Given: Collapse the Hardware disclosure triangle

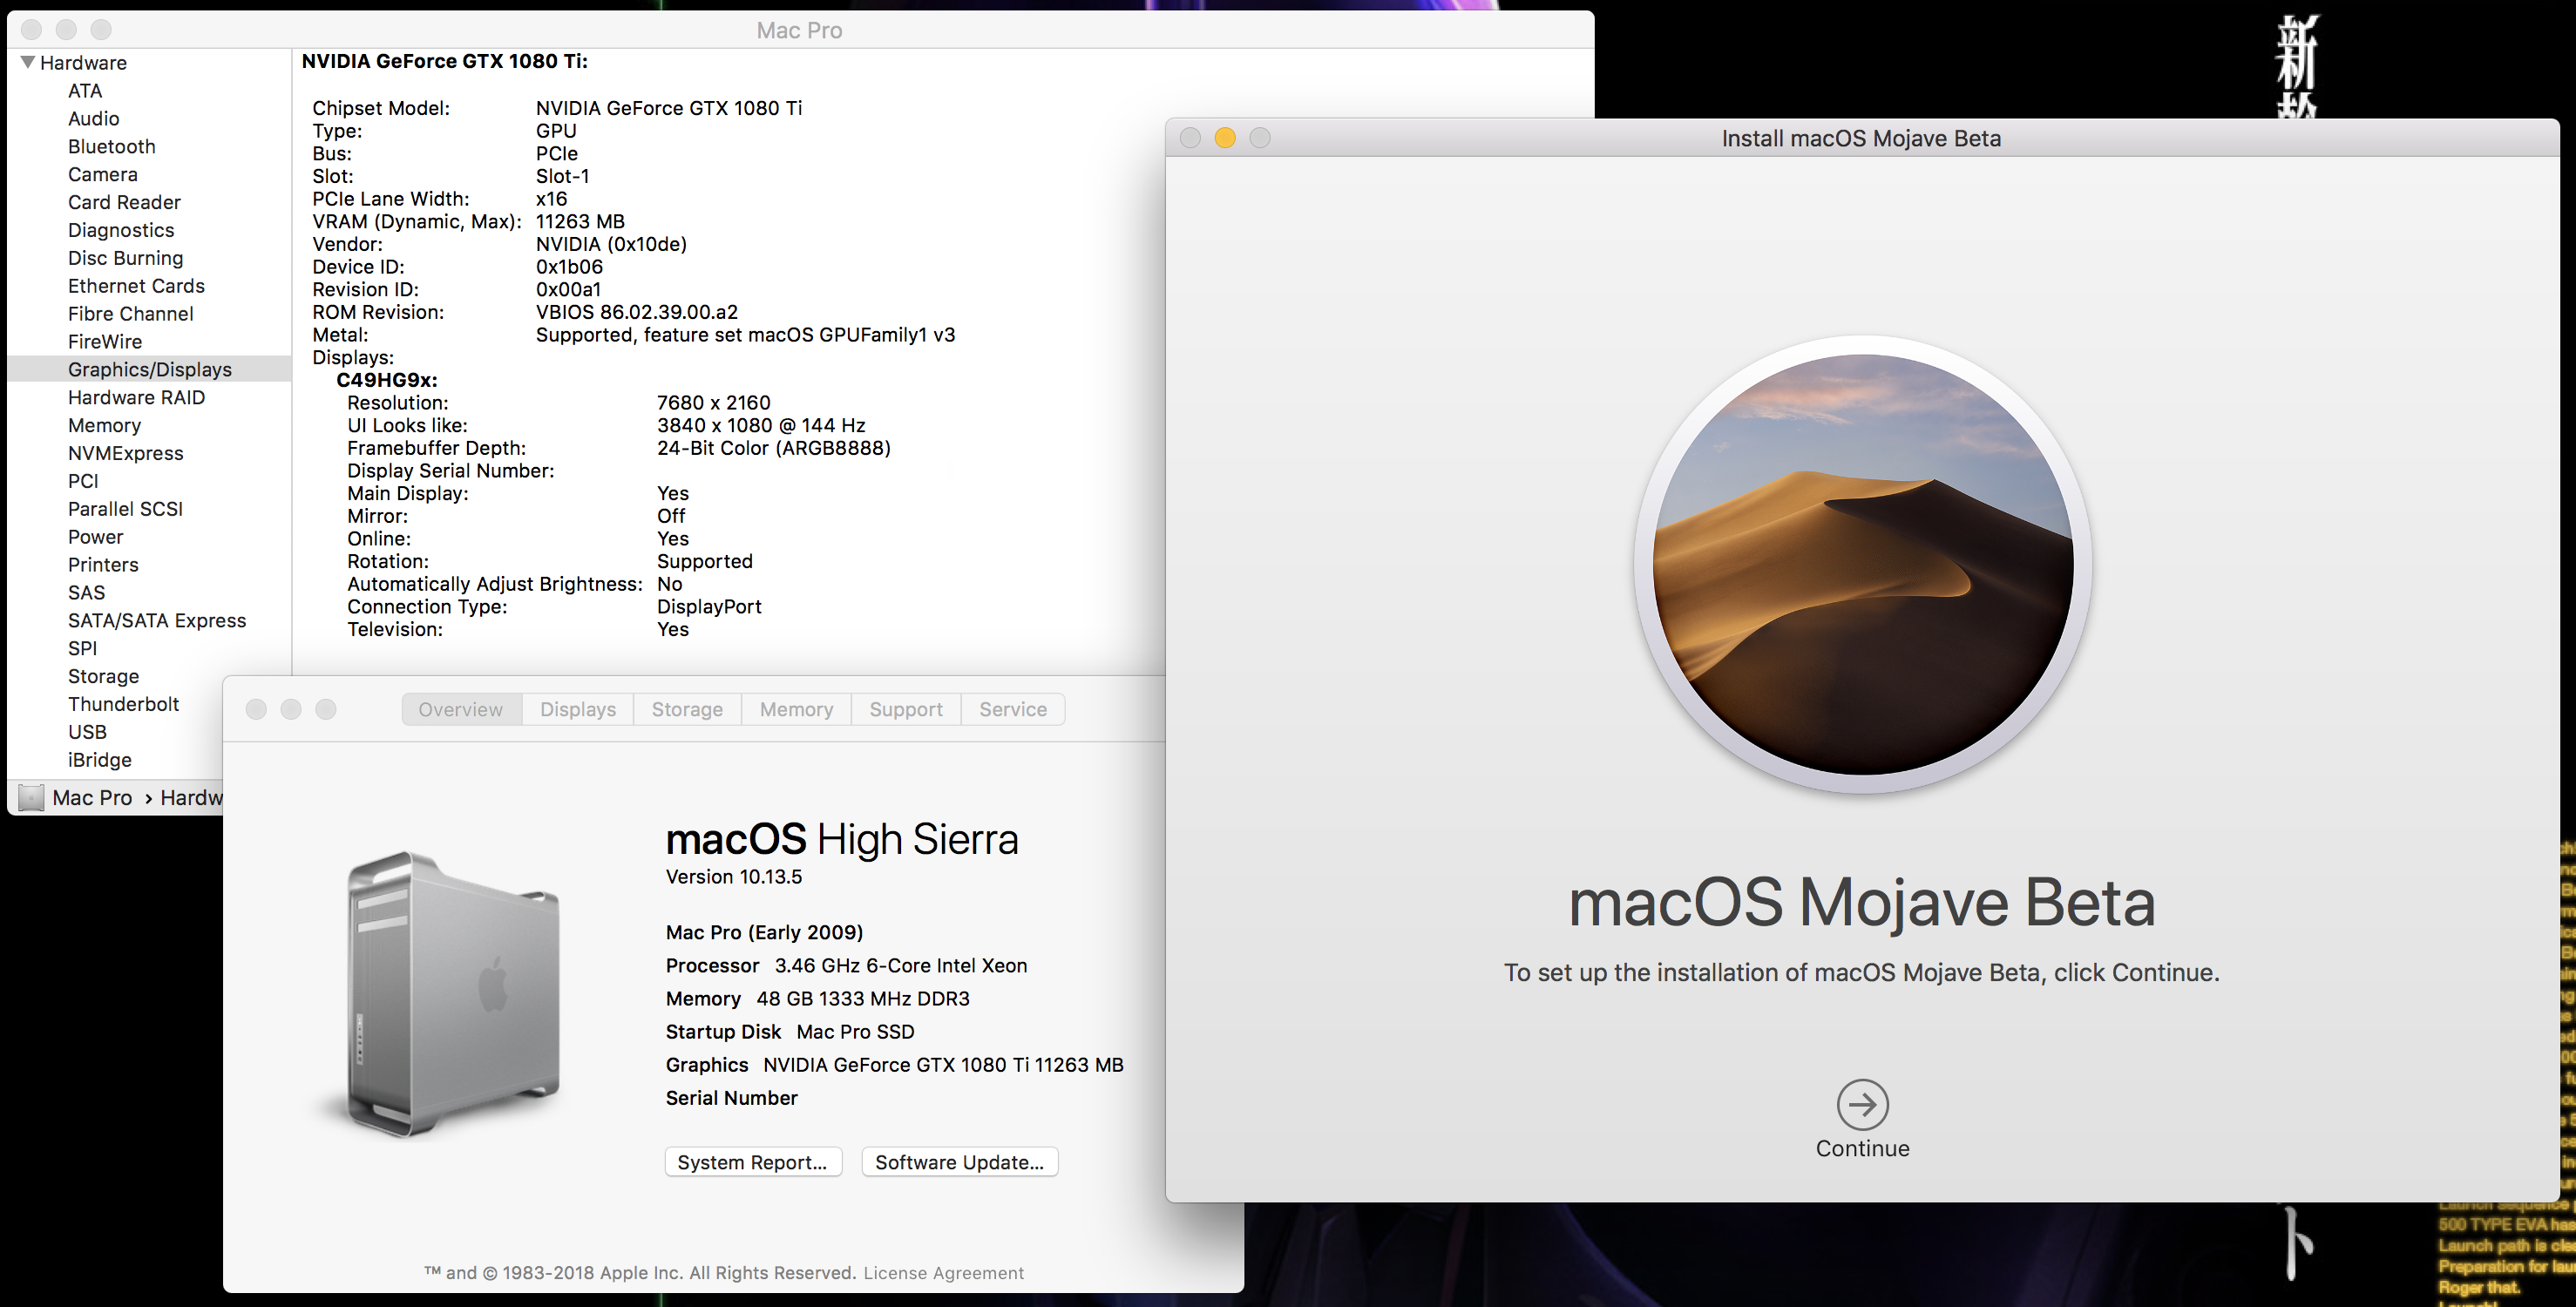Looking at the screenshot, I should tap(28, 62).
